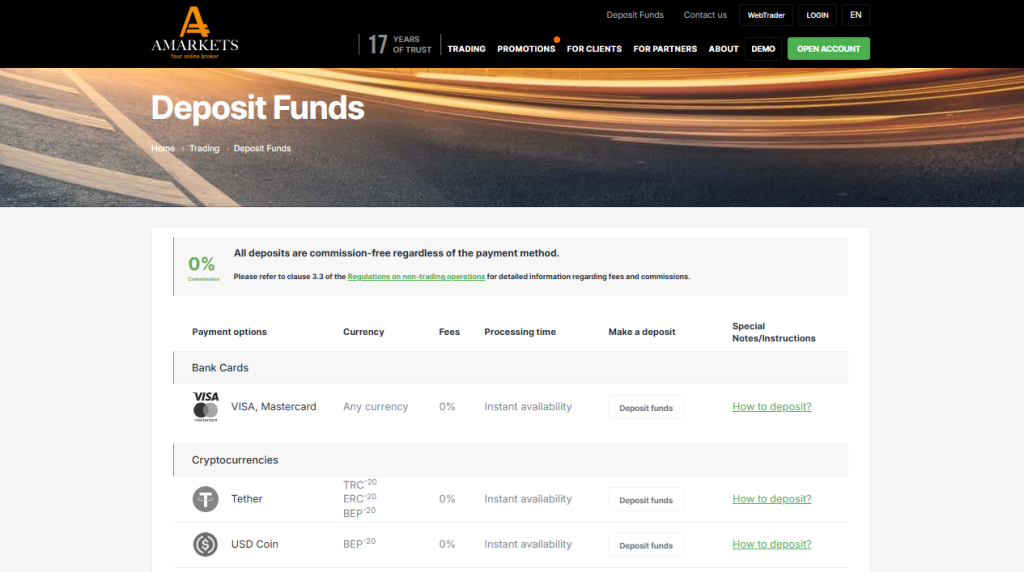1024x572 pixels.
Task: Click the Fees column header
Action: pos(449,332)
